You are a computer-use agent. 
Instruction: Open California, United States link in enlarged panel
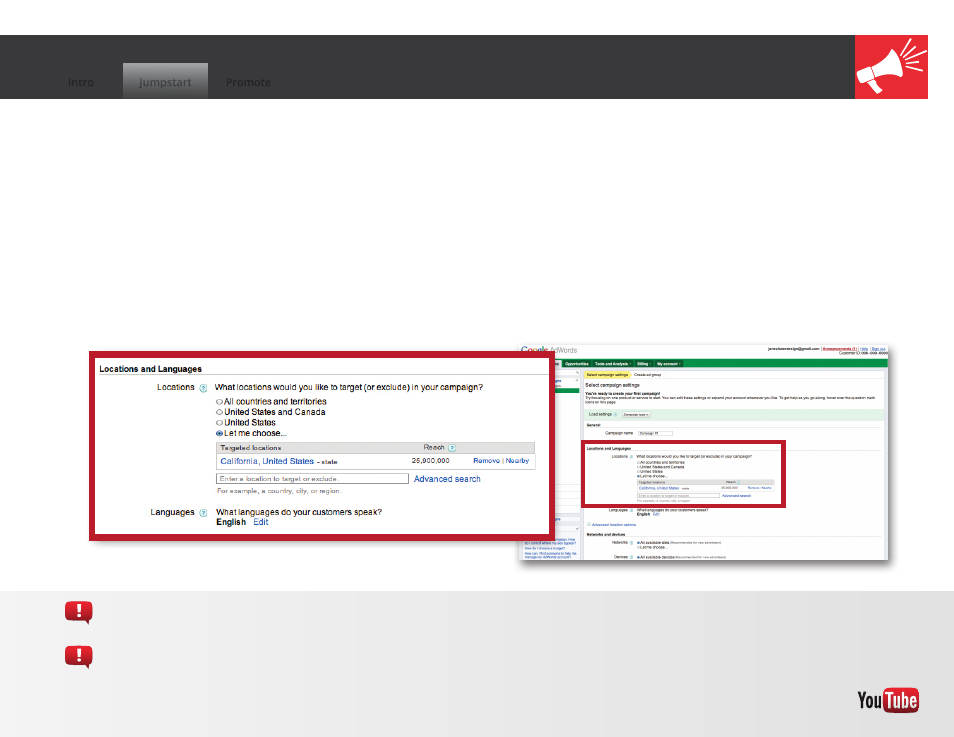pyautogui.click(x=267, y=461)
